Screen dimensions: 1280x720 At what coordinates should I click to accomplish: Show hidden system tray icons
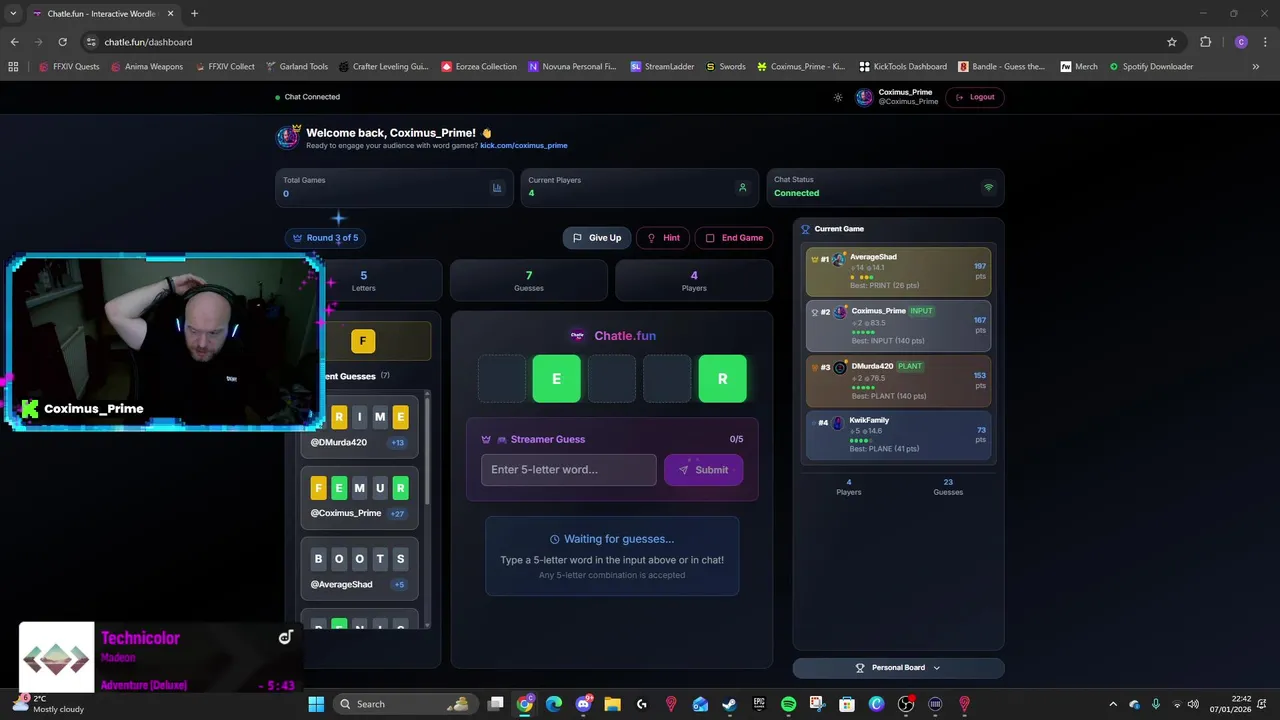pyautogui.click(x=1113, y=704)
